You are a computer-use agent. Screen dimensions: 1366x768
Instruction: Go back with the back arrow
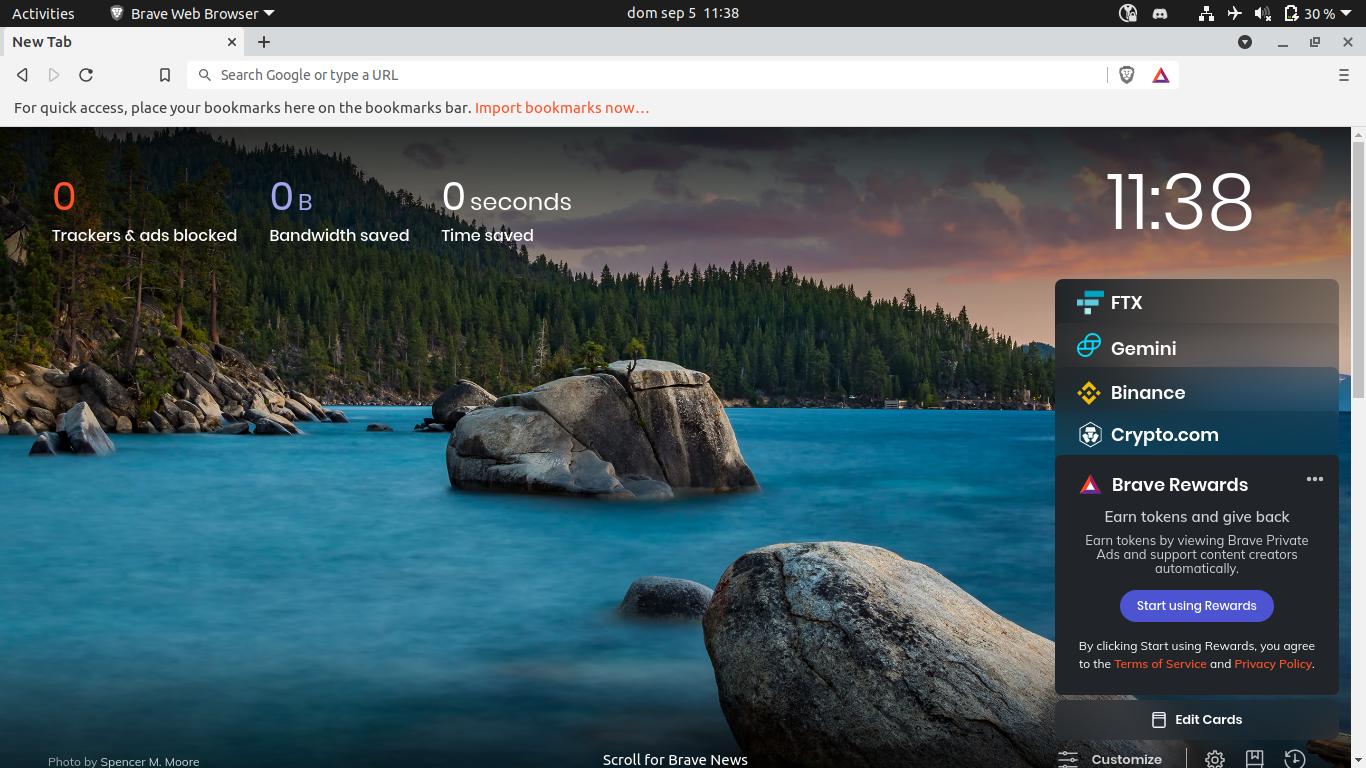[22, 75]
